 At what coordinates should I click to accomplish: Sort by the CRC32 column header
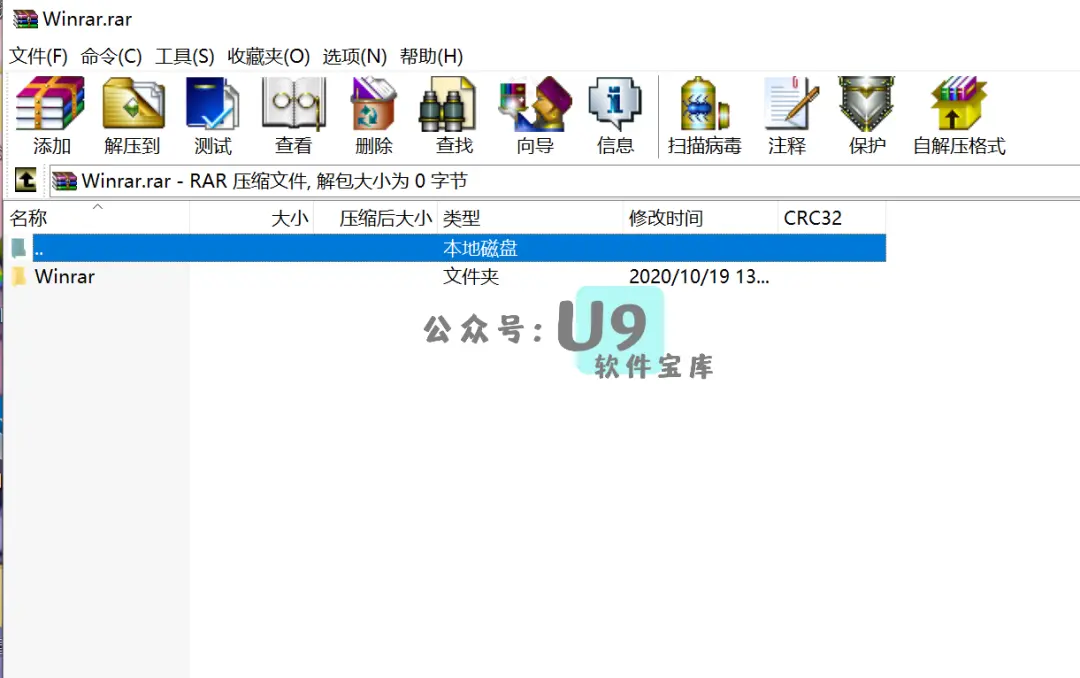pyautogui.click(x=832, y=218)
